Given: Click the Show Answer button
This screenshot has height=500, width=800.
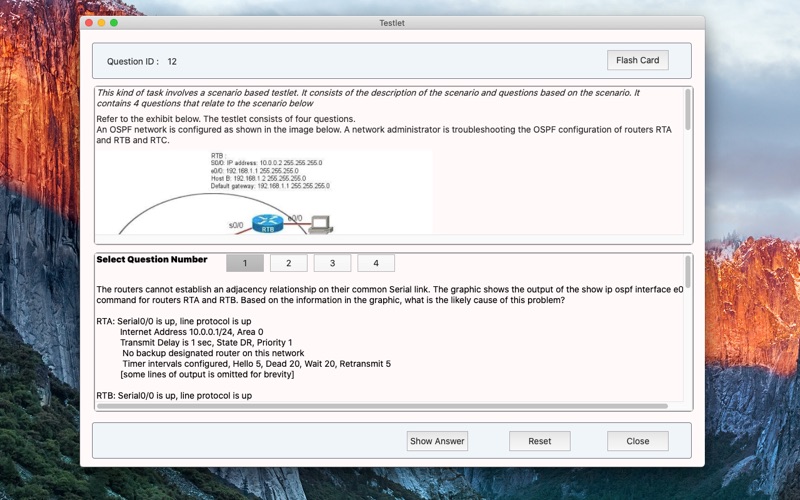Looking at the screenshot, I should pos(437,441).
